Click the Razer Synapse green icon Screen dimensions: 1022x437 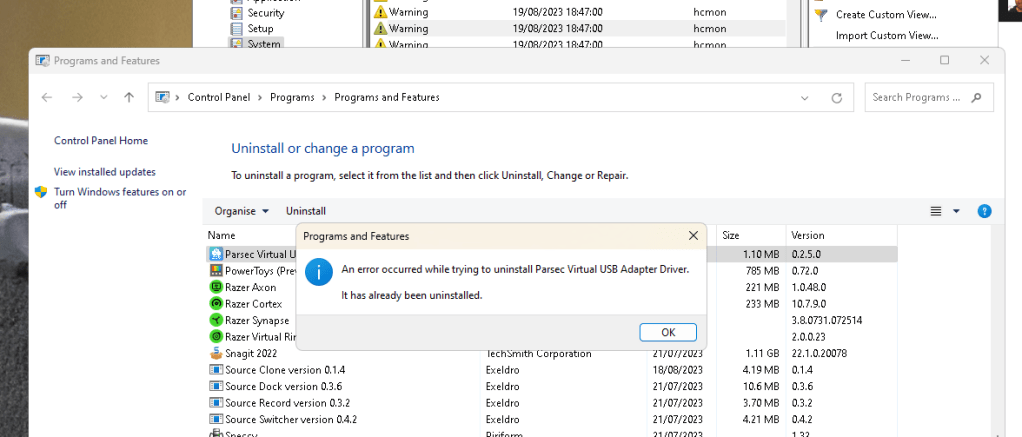[x=216, y=320]
